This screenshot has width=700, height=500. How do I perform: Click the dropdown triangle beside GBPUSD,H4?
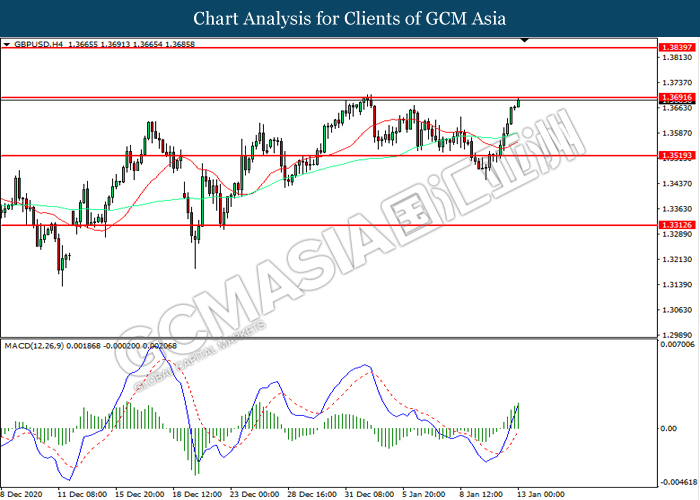point(7,45)
